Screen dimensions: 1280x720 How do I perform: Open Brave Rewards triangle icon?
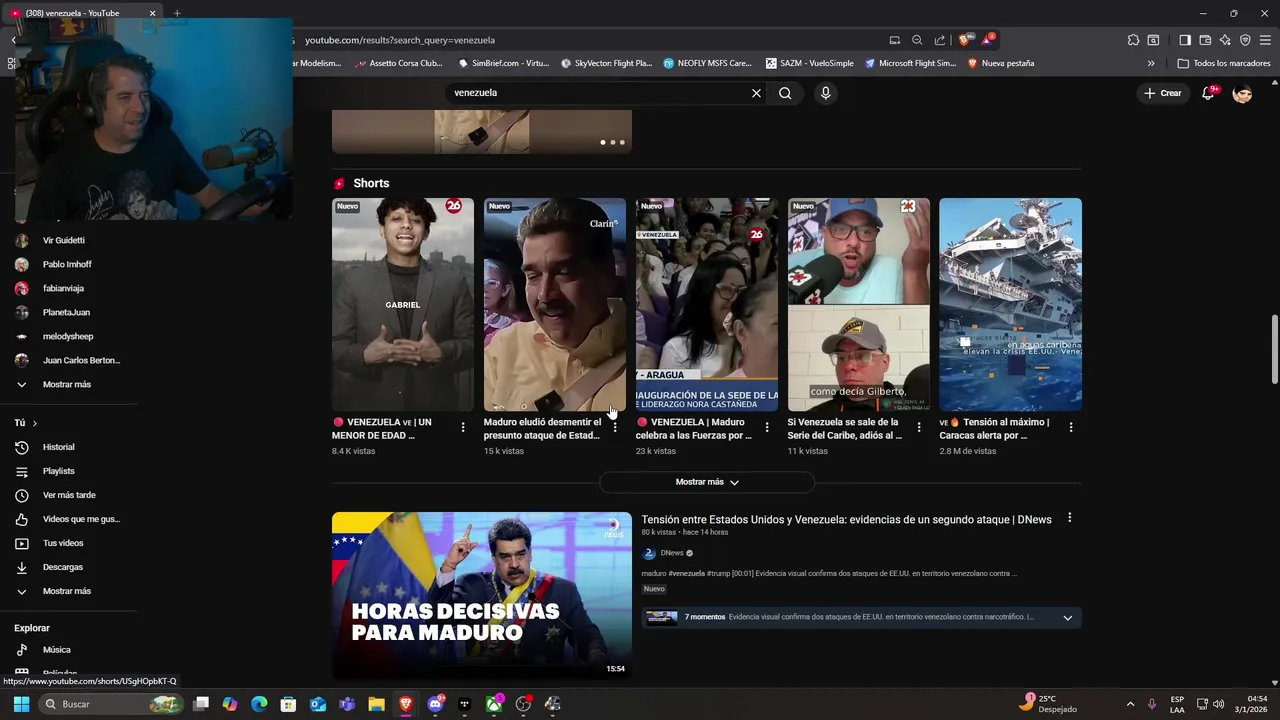988,40
